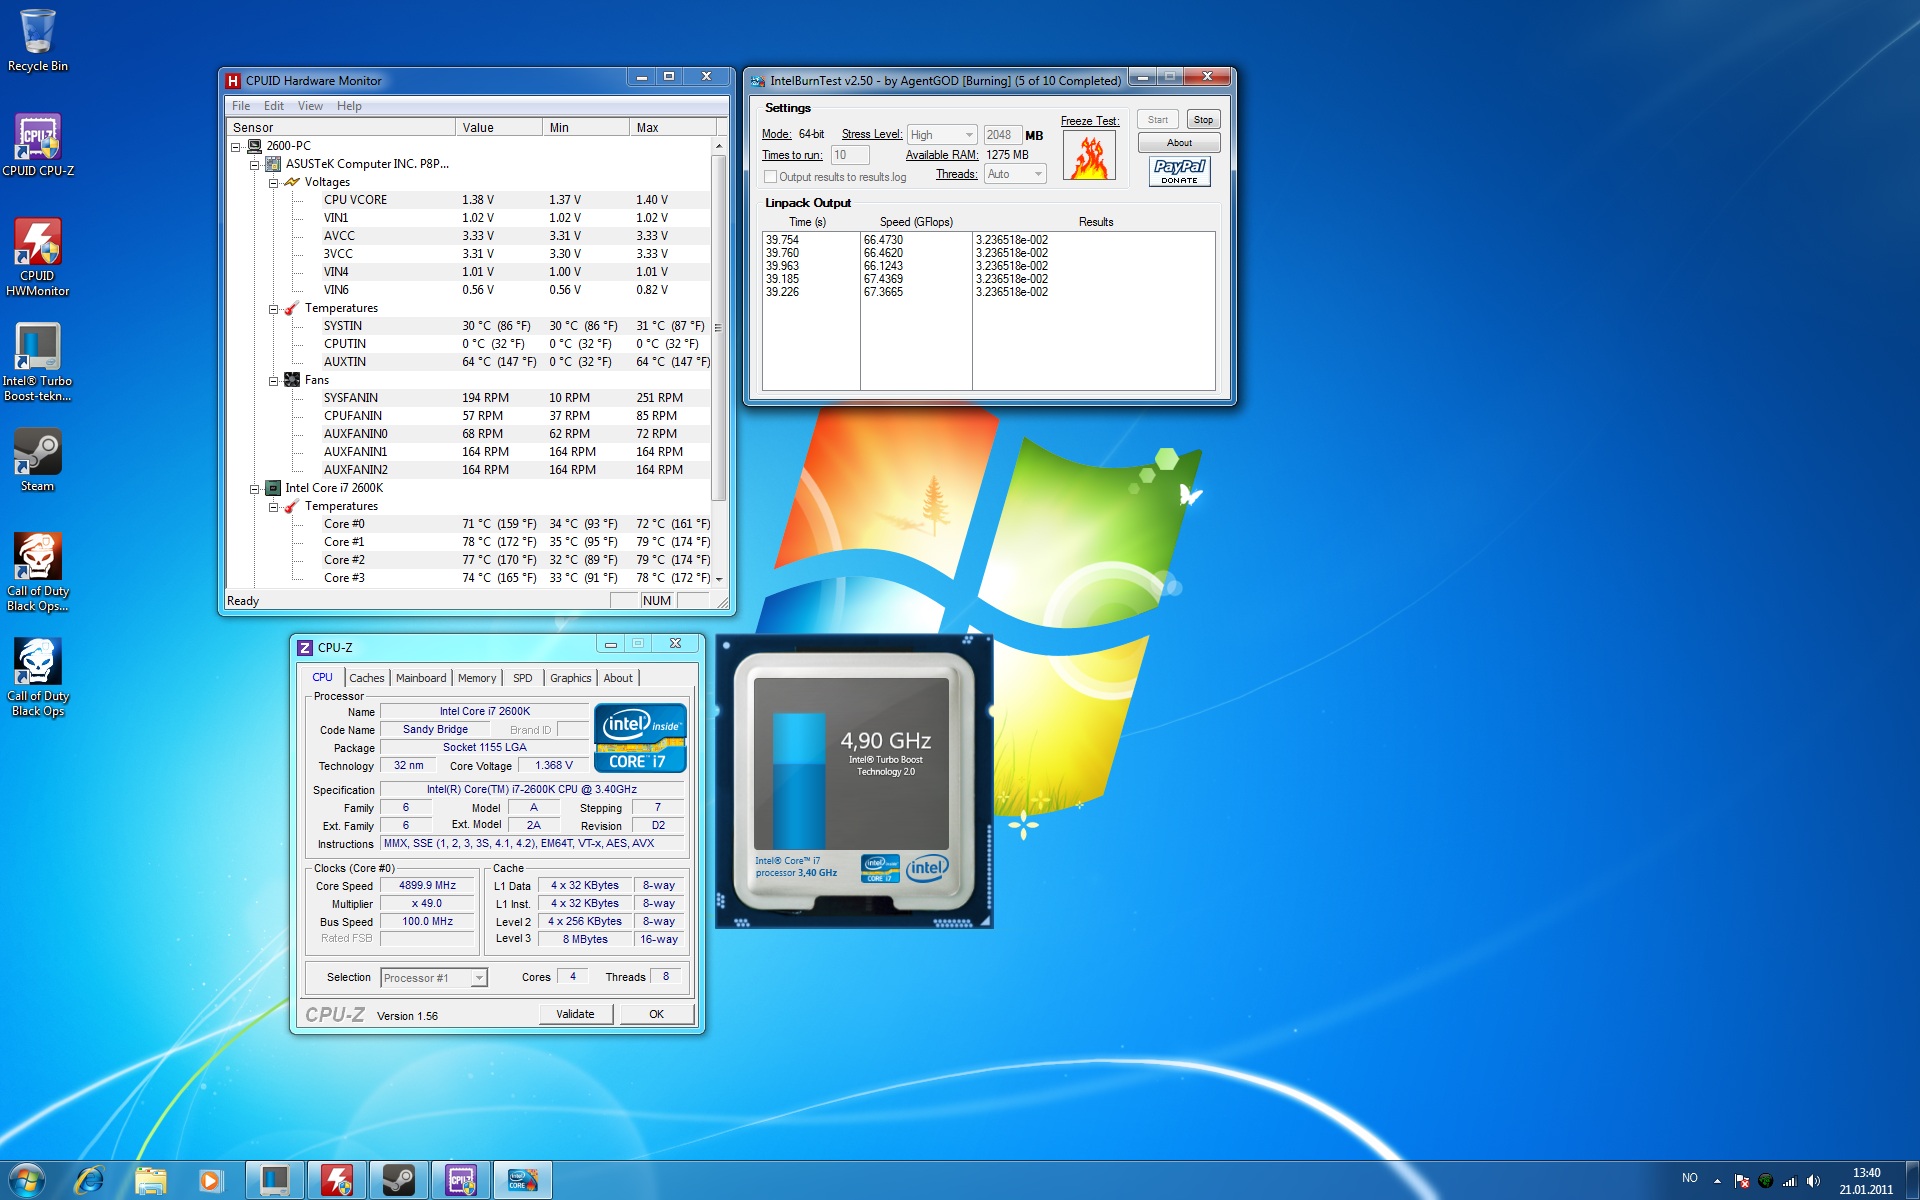The height and width of the screenshot is (1200, 1920).
Task: Click the Intel Core i7 logo in CPU-Z
Action: click(640, 738)
